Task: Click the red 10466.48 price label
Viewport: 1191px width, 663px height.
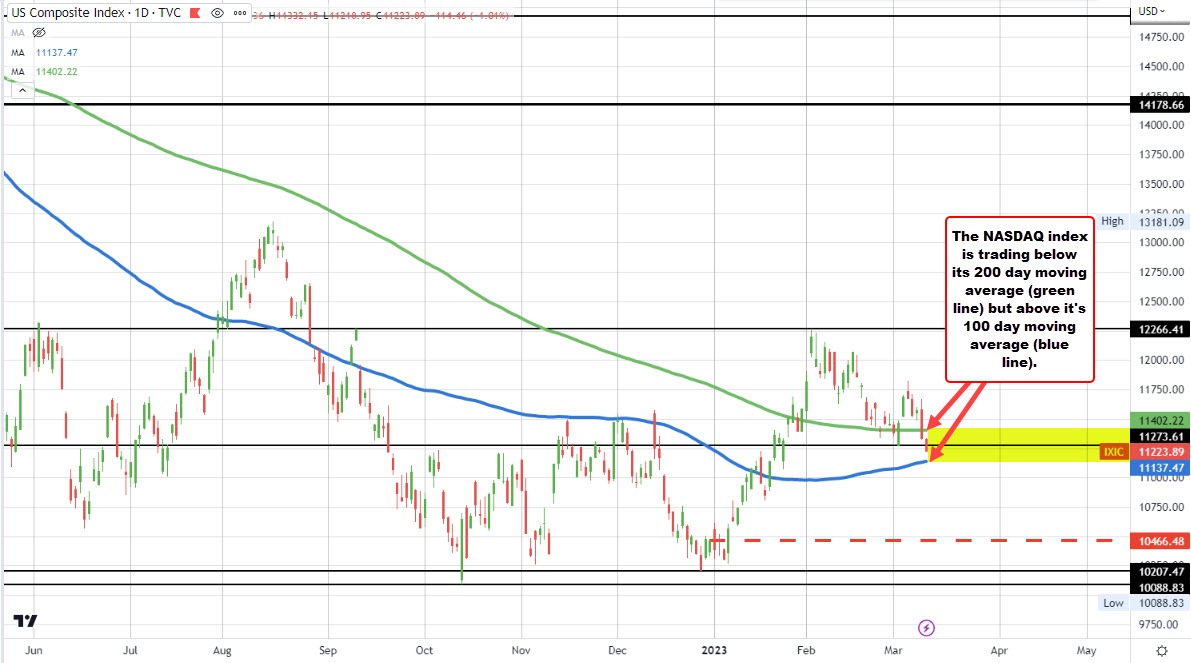Action: point(1161,541)
